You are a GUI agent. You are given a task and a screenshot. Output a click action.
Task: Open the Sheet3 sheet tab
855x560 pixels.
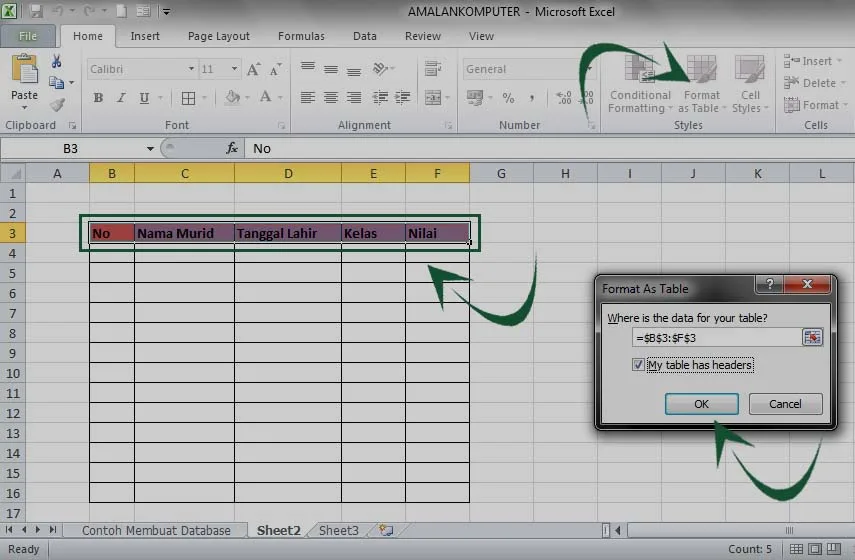pos(339,530)
